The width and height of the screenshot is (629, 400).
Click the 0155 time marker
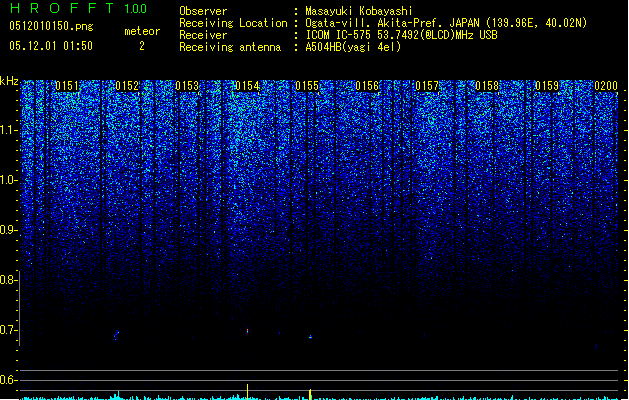point(307,86)
